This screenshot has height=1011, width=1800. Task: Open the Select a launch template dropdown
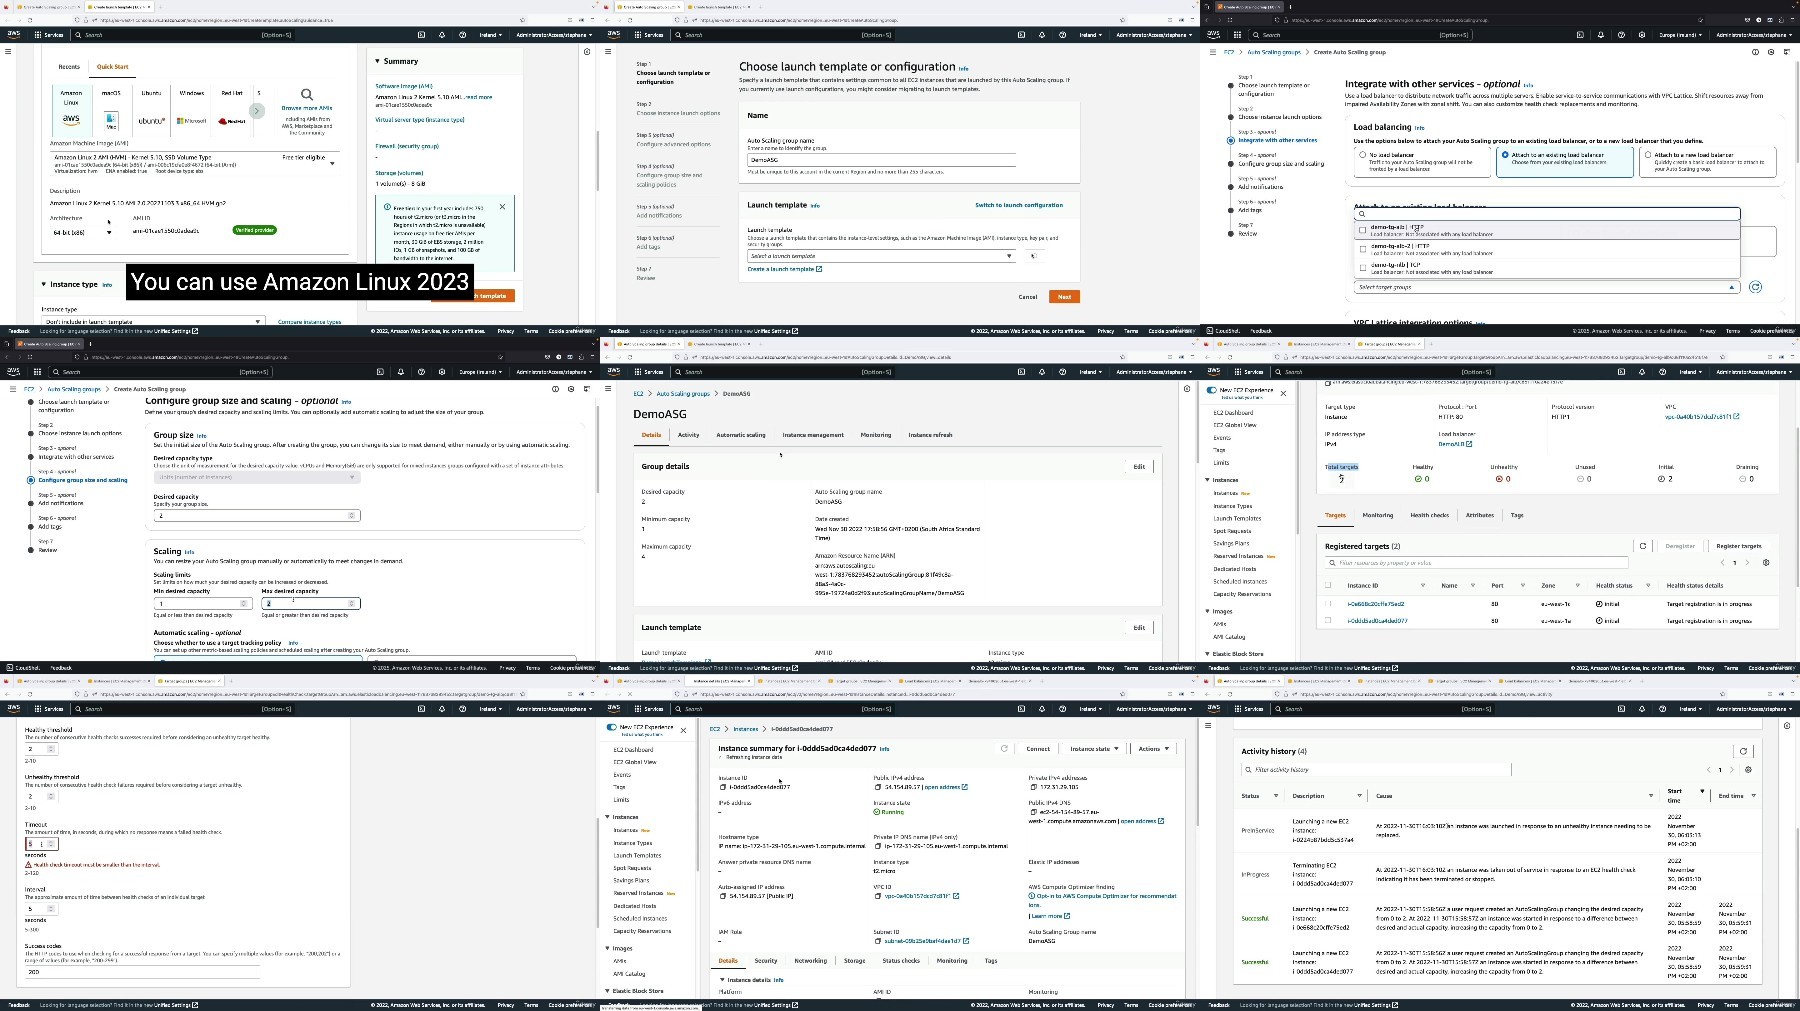(881, 256)
